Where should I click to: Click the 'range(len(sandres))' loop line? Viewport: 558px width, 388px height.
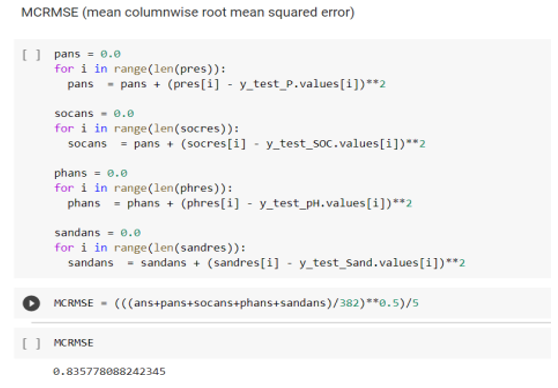tap(150, 247)
